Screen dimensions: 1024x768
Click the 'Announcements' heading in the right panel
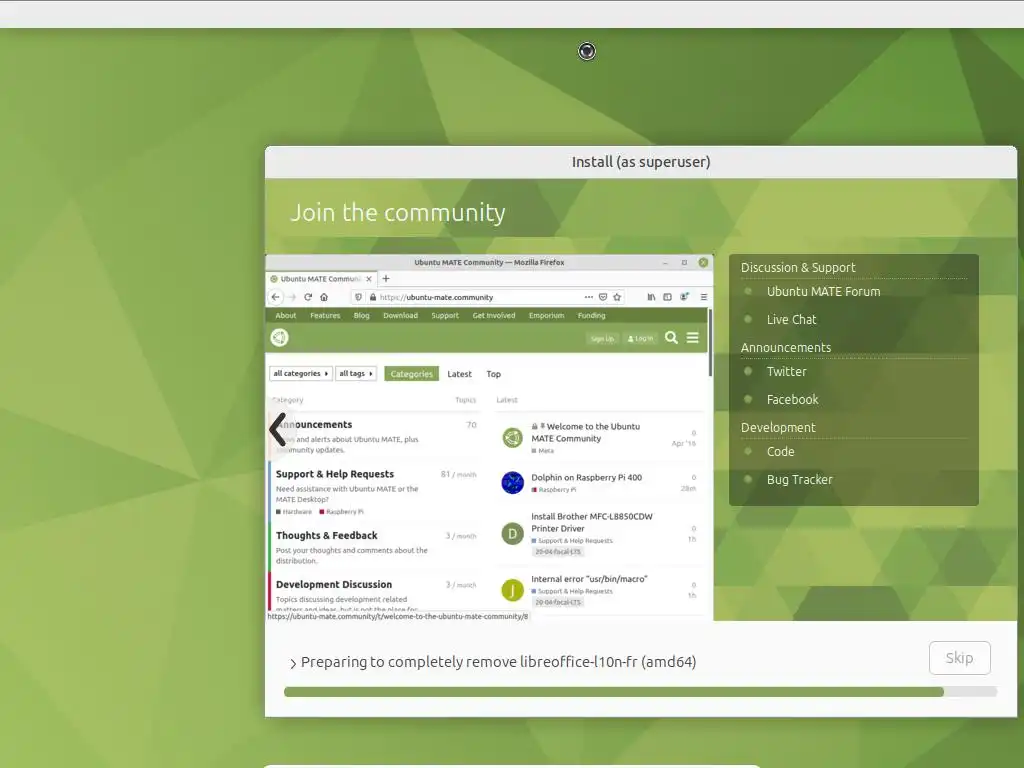point(786,347)
